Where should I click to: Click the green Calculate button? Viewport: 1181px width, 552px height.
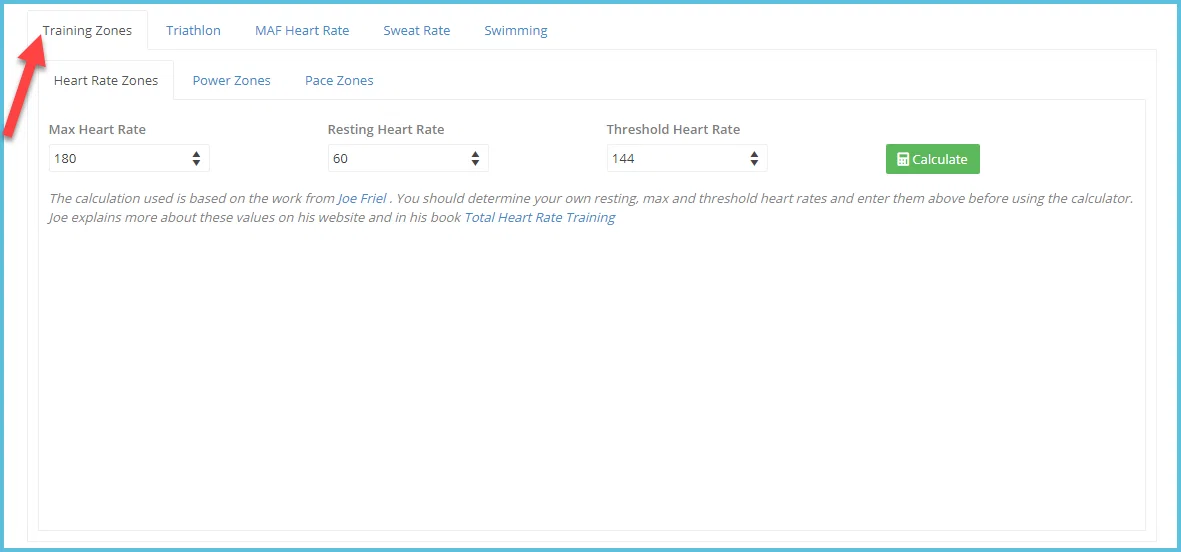pos(932,159)
